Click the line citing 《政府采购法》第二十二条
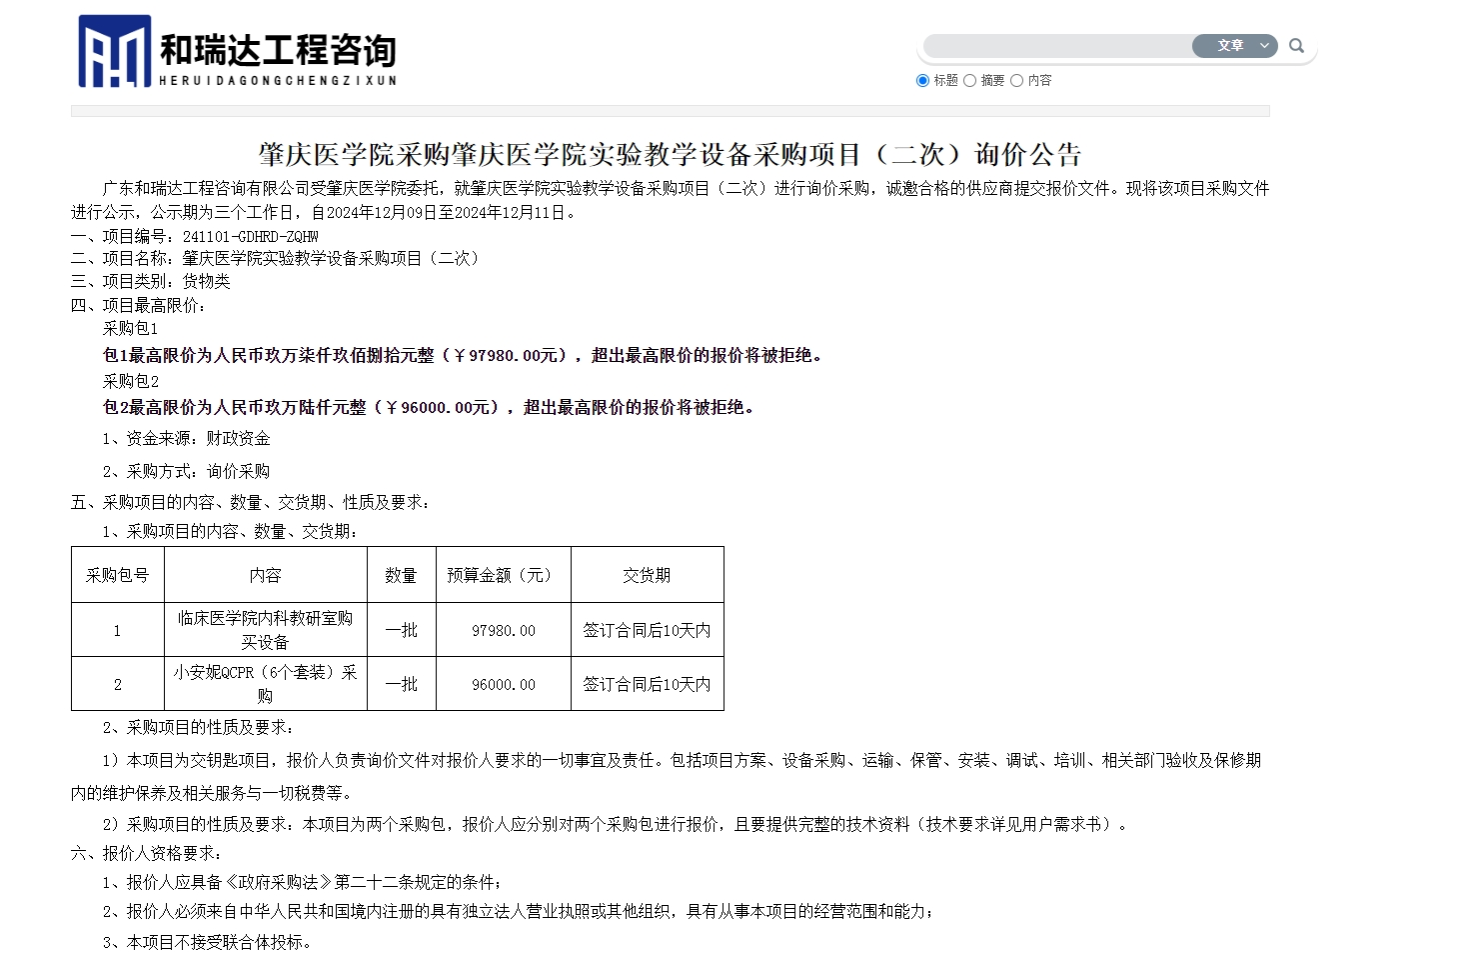This screenshot has height=960, width=1460. (302, 882)
